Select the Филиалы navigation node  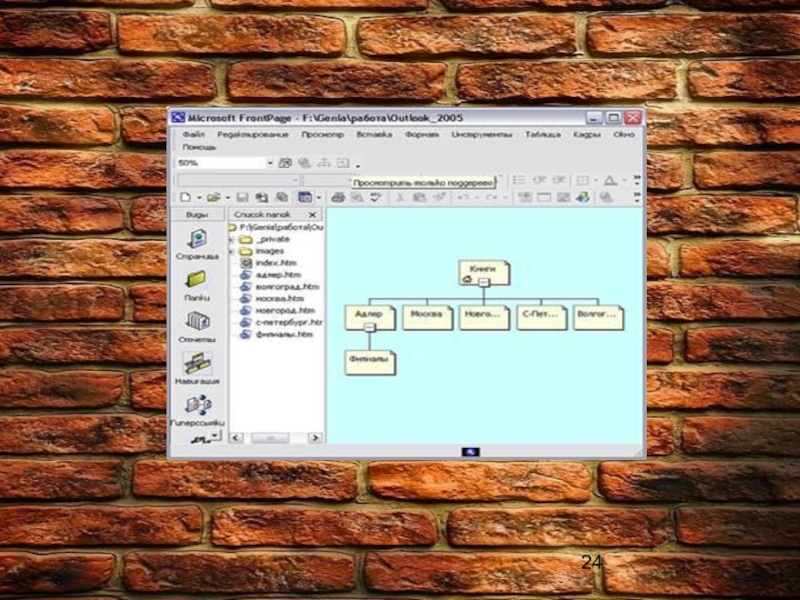(x=370, y=363)
